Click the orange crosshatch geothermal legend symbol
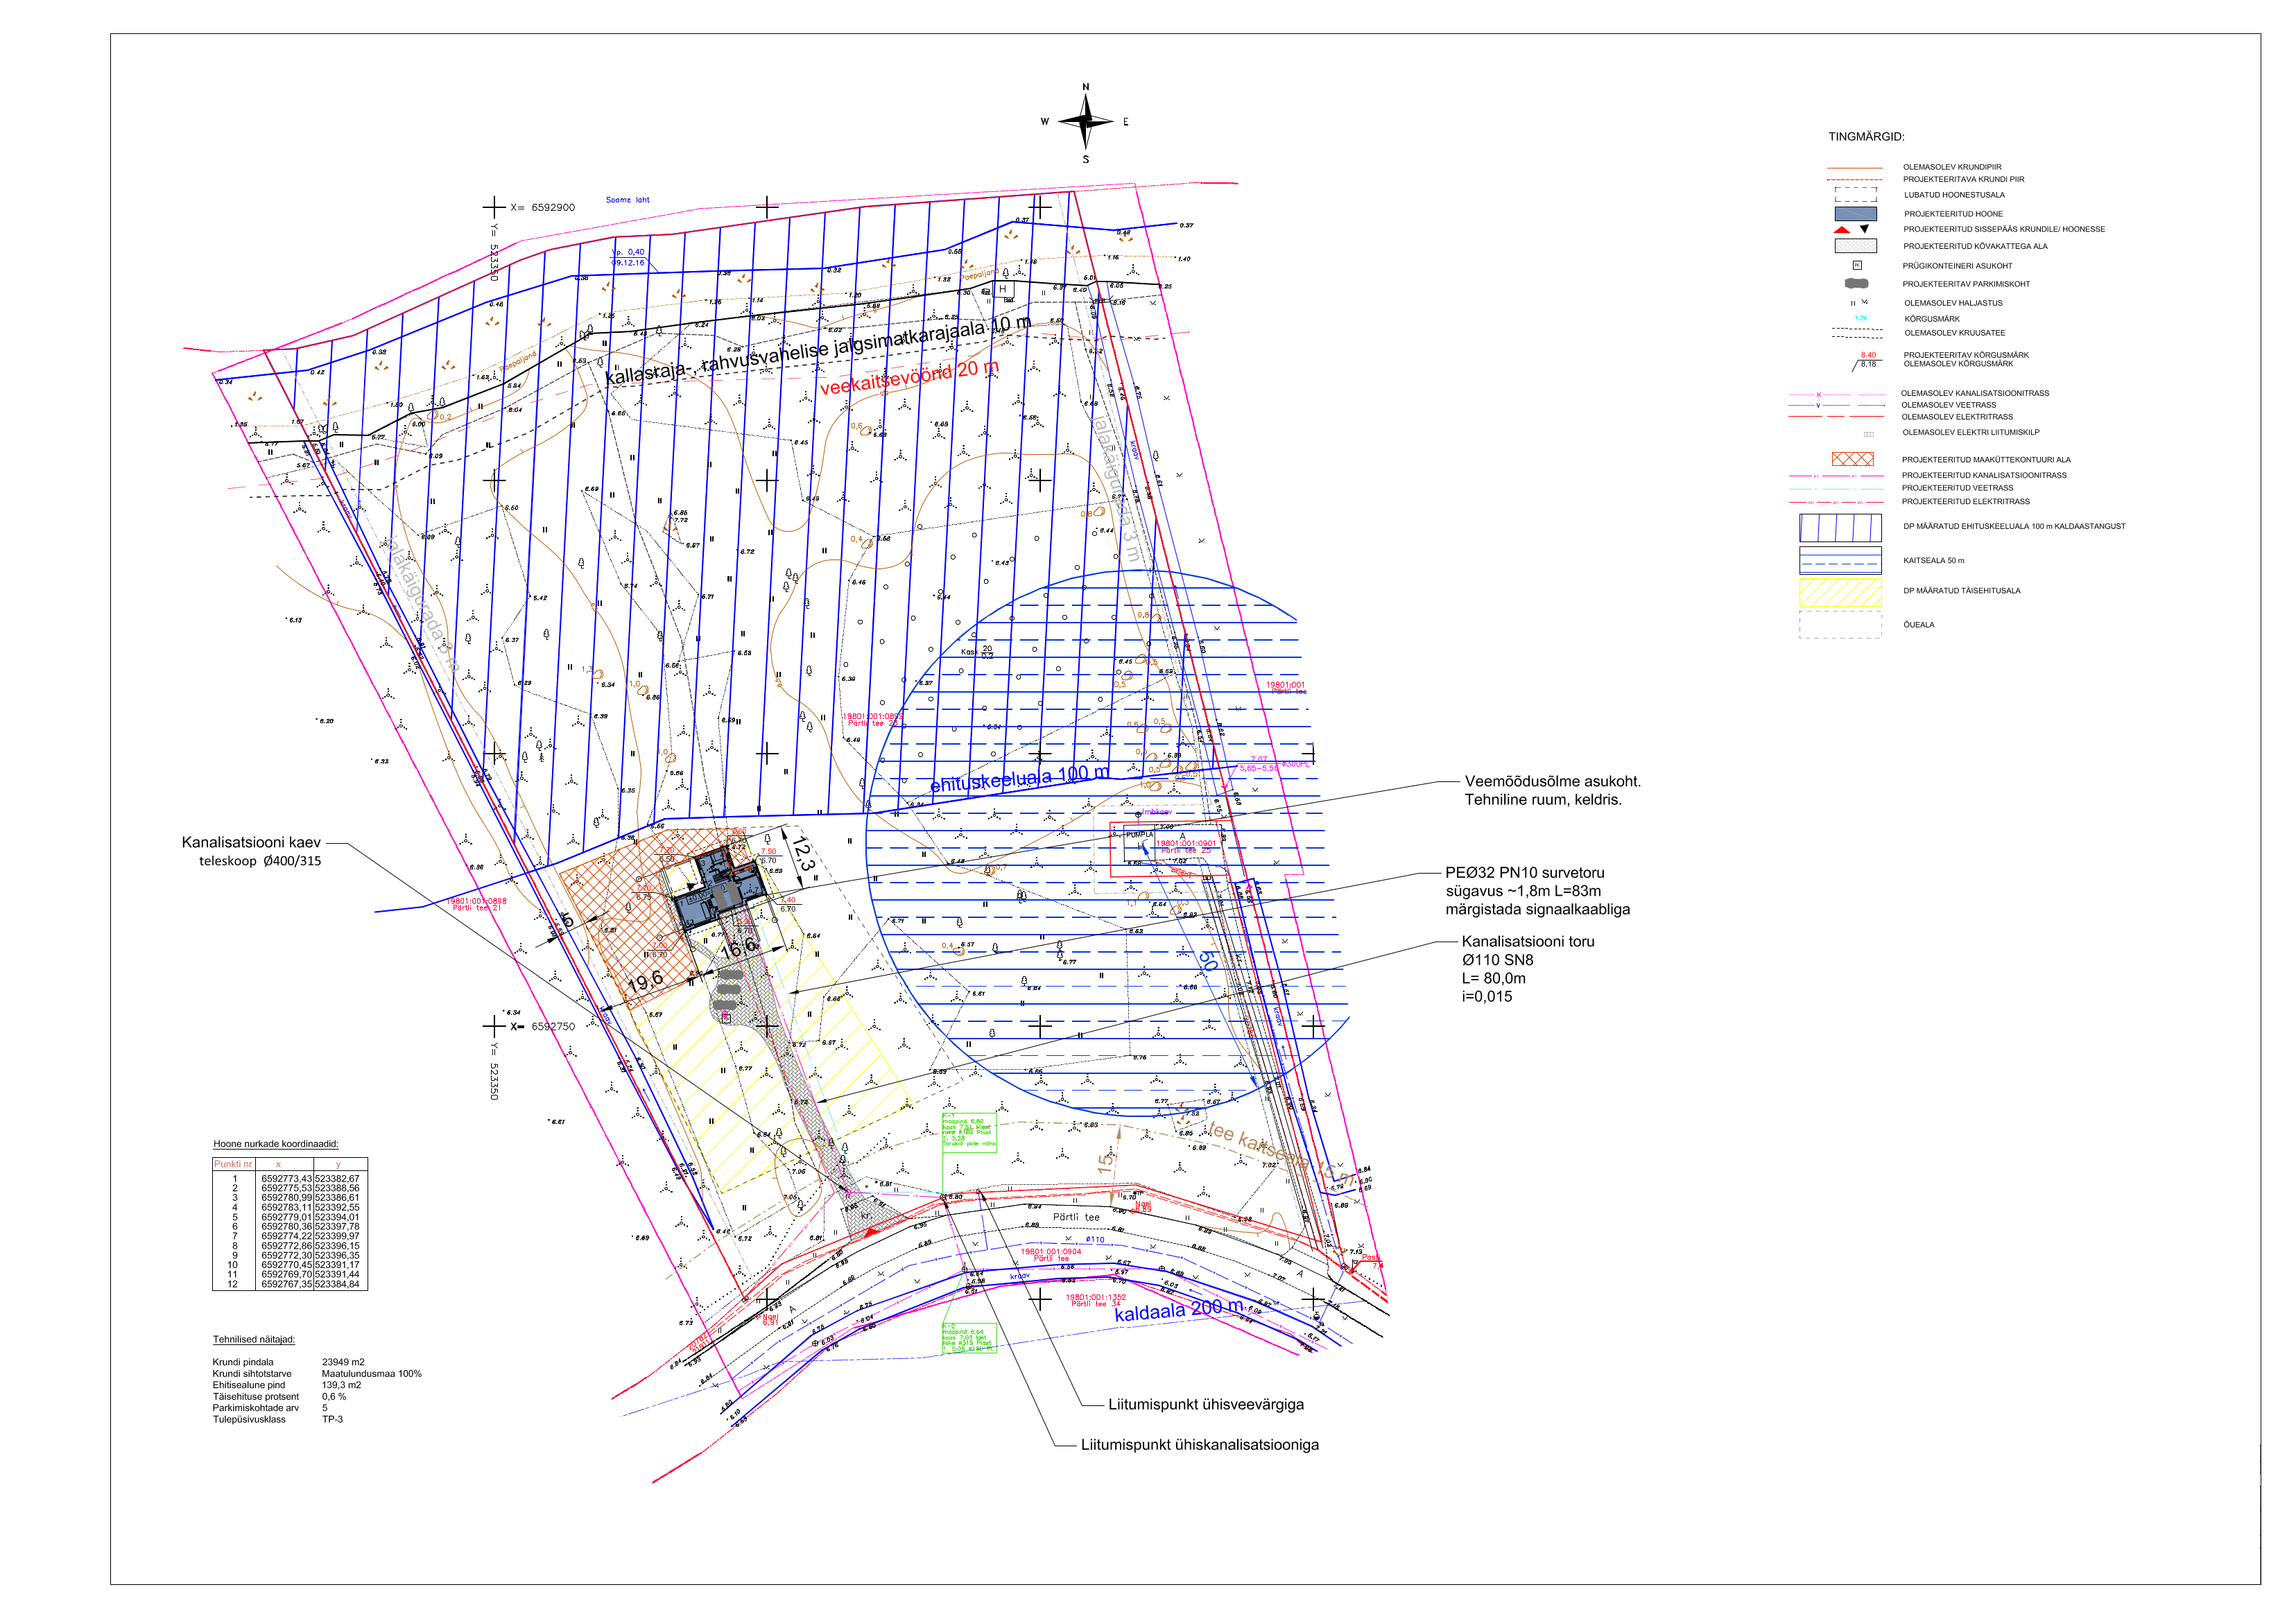 [1852, 459]
